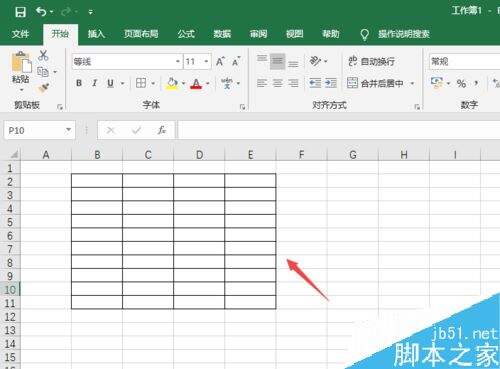This screenshot has width=500, height=369.
Task: Open the Fill Color dropdown arrow
Action: point(183,83)
